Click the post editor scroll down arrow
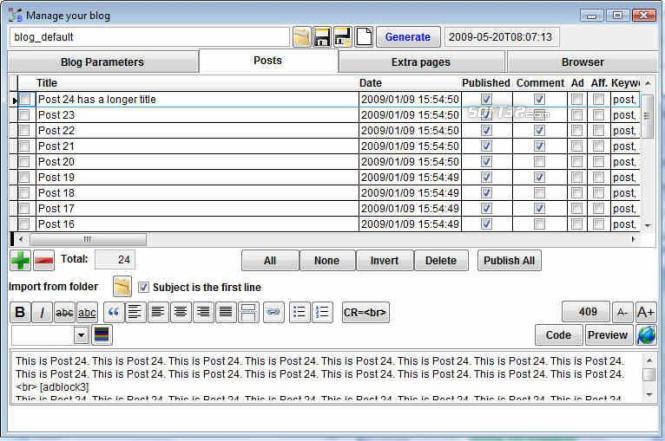Screen dimensions: 665x441 (649, 394)
